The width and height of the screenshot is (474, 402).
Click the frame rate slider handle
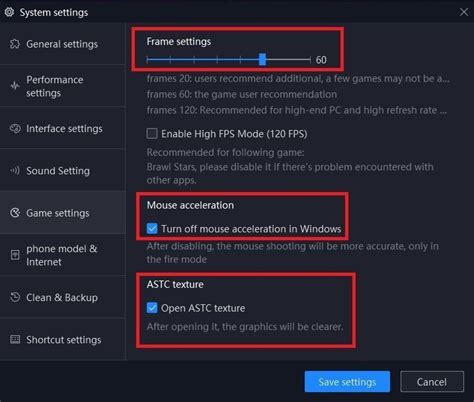tap(263, 59)
